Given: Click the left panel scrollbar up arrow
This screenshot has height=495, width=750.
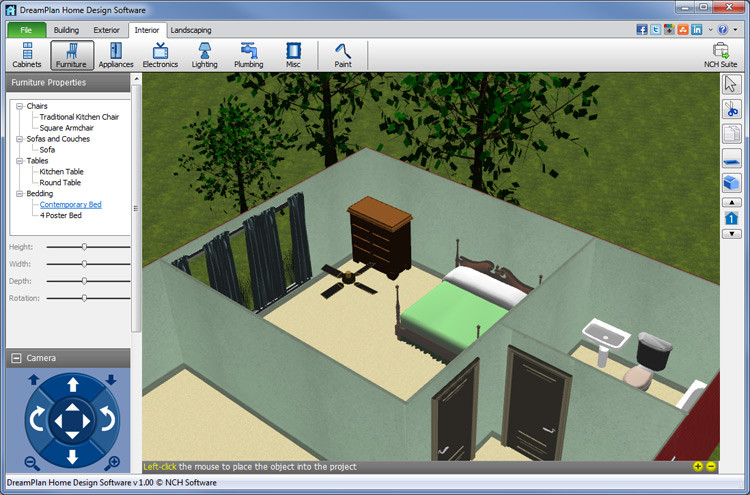Looking at the screenshot, I should coord(136,79).
